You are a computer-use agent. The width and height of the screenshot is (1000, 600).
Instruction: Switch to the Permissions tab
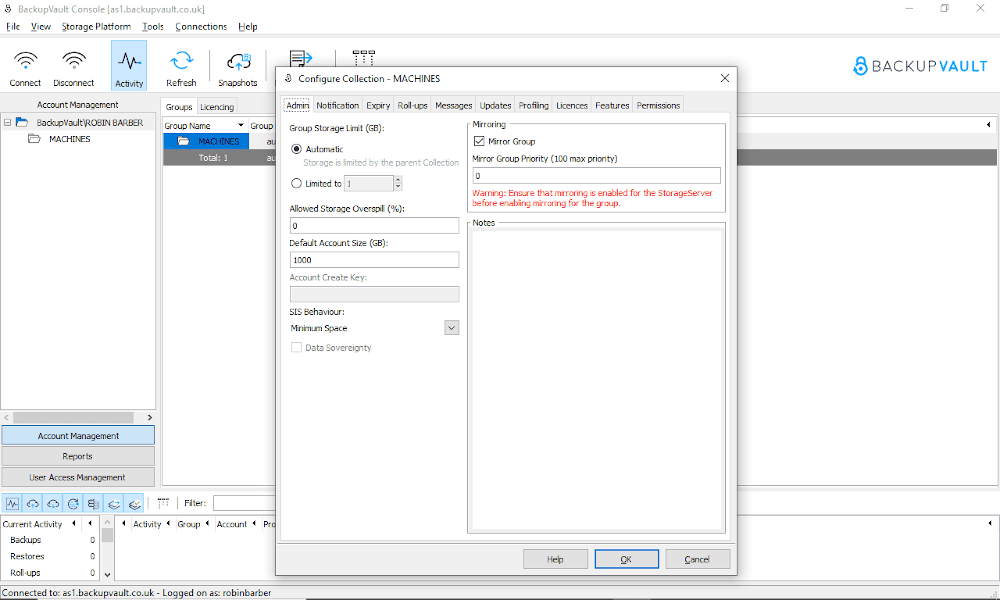click(x=658, y=105)
